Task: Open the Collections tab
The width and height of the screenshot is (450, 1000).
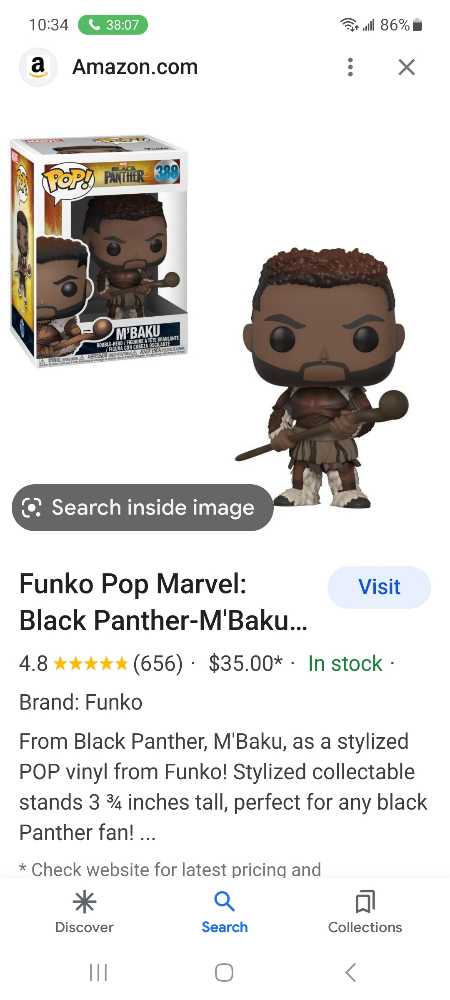Action: (365, 913)
